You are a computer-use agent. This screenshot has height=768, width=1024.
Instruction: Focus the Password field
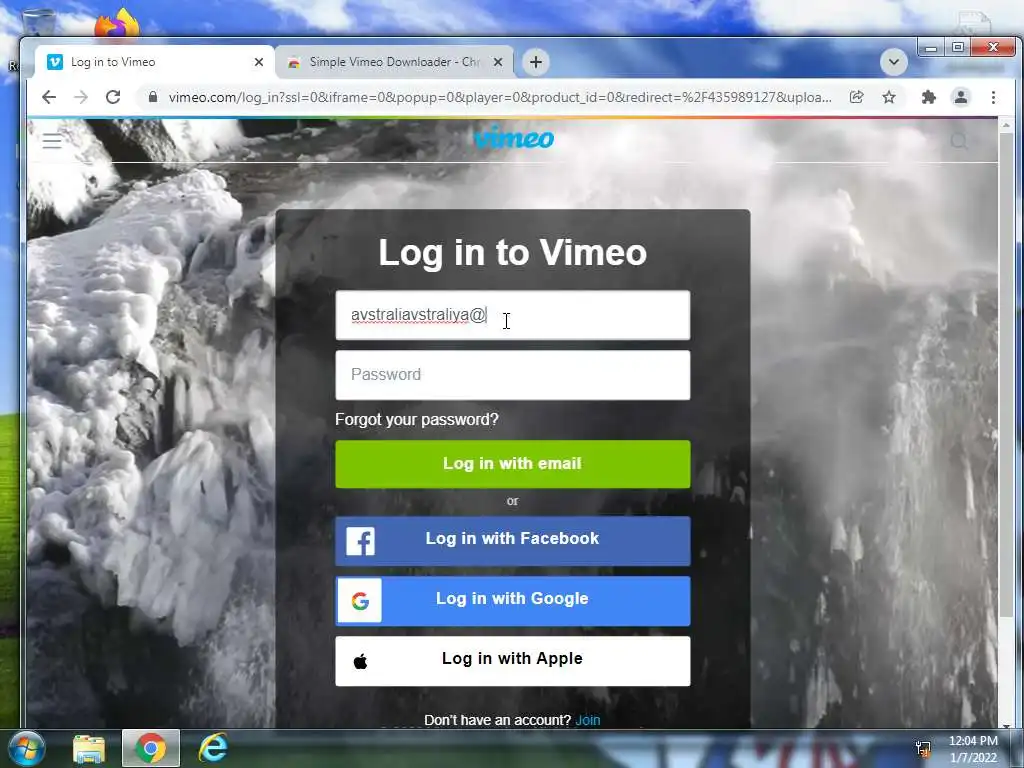click(x=513, y=375)
